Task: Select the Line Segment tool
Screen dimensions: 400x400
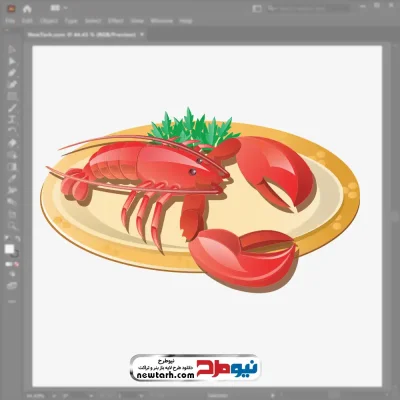Action: [12, 108]
